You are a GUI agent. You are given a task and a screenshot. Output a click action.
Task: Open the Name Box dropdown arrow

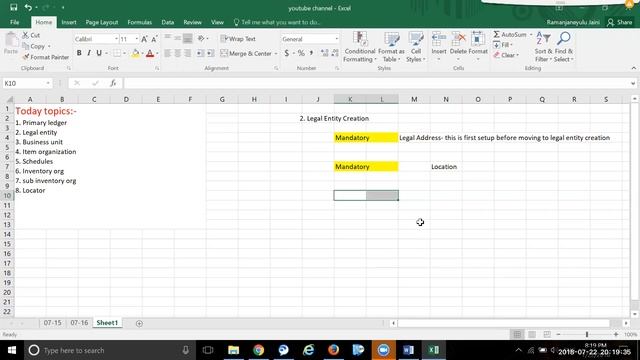48,83
